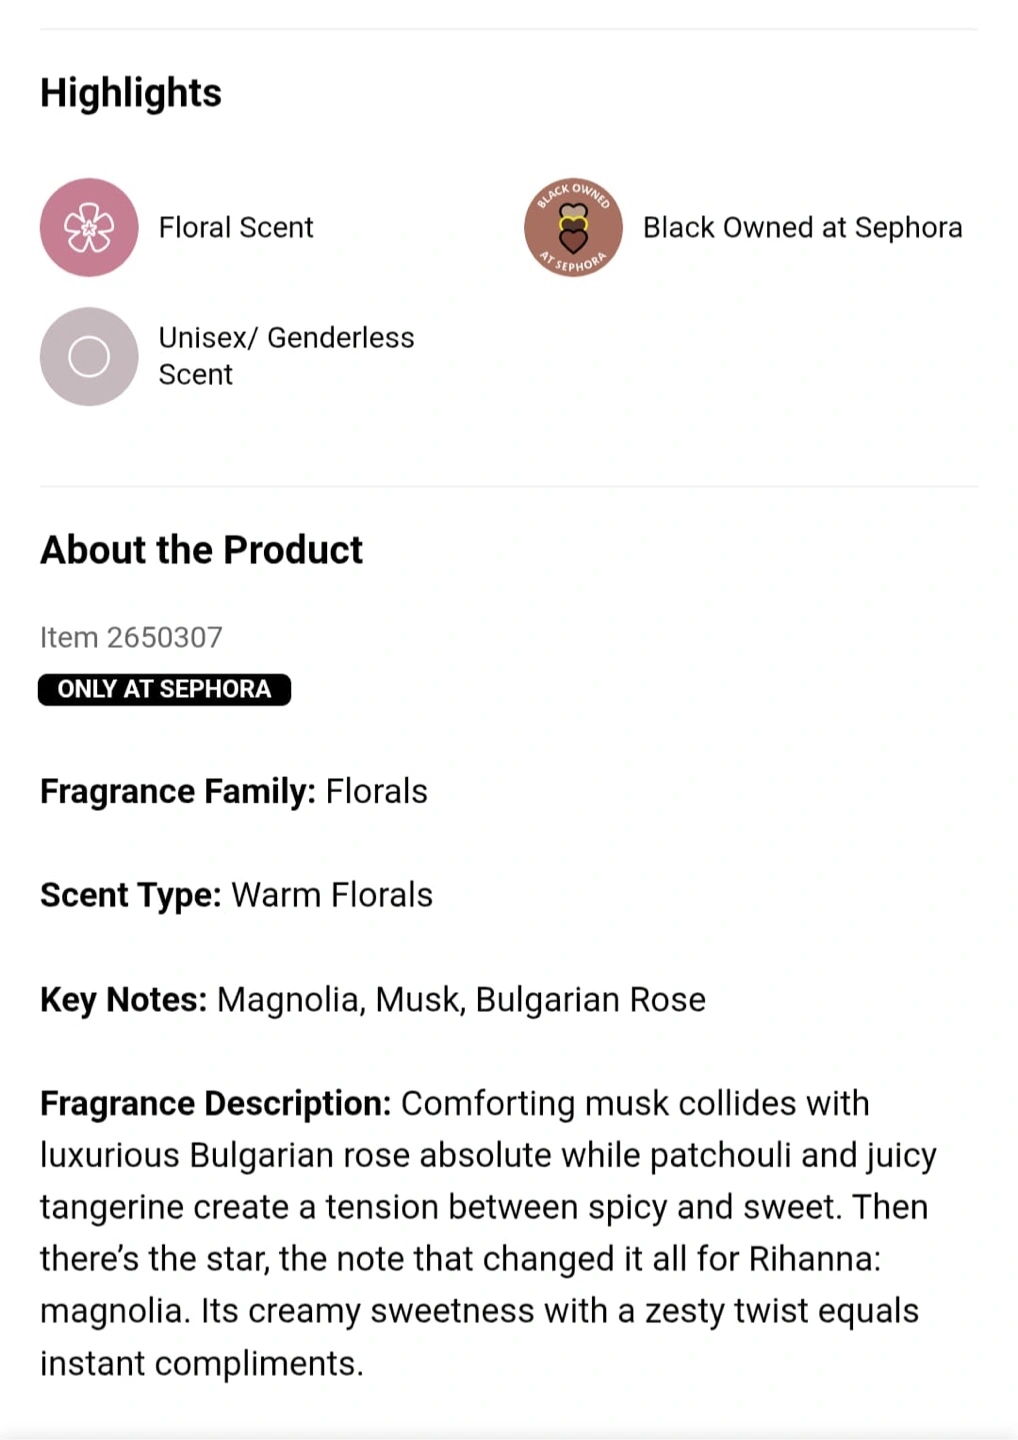
Task: Click the Key Notes label
Action: 123,1000
